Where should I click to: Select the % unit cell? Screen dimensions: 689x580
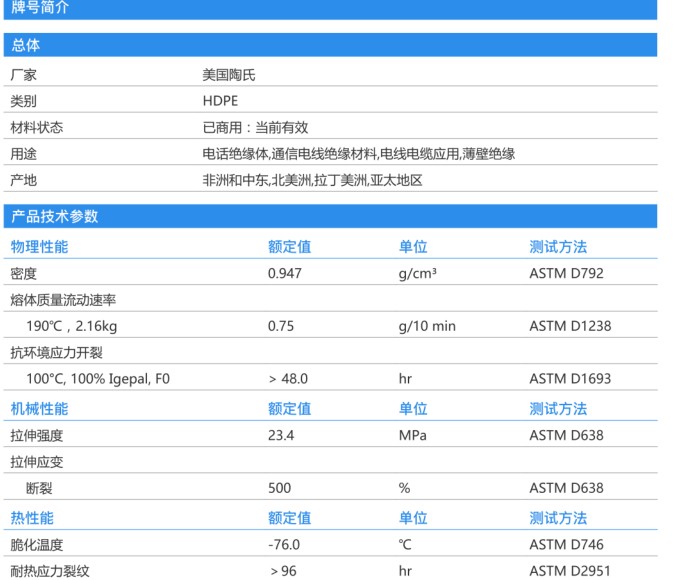click(404, 488)
